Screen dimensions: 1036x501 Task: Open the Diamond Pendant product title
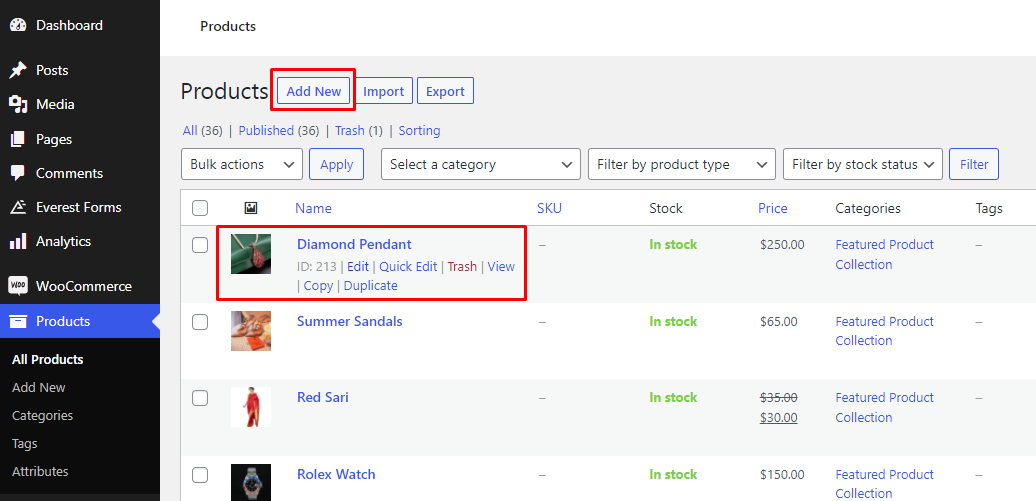[354, 245]
